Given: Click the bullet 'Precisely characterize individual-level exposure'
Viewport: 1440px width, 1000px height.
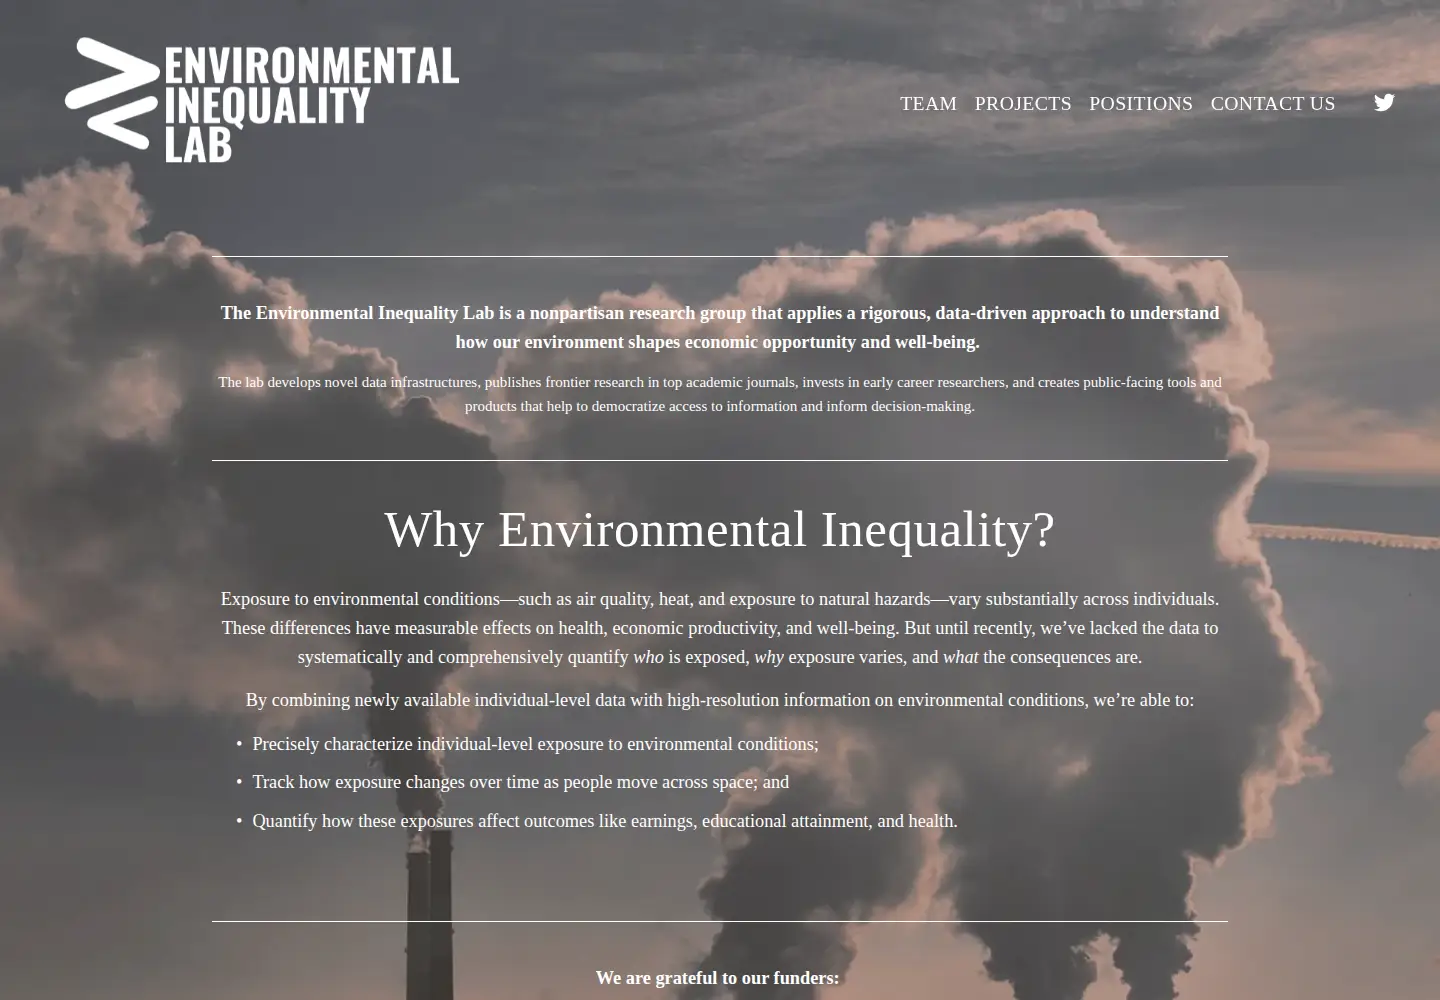Looking at the screenshot, I should click(x=535, y=744).
